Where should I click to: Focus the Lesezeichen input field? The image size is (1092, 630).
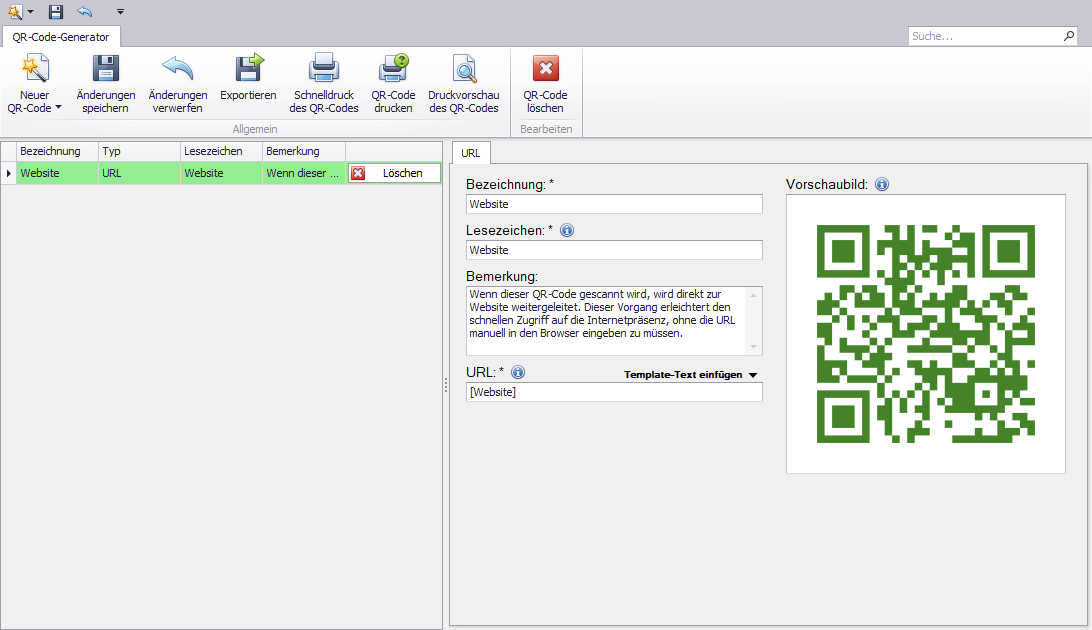click(x=614, y=250)
